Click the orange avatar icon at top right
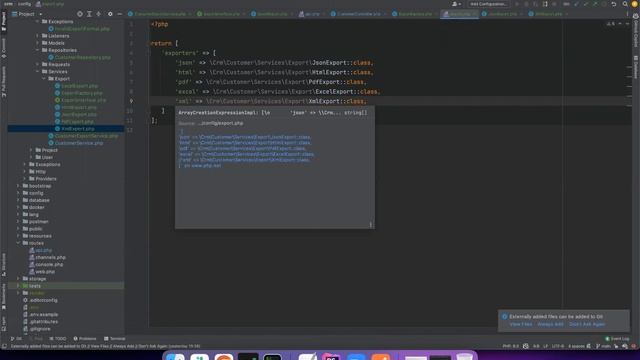 635,4
